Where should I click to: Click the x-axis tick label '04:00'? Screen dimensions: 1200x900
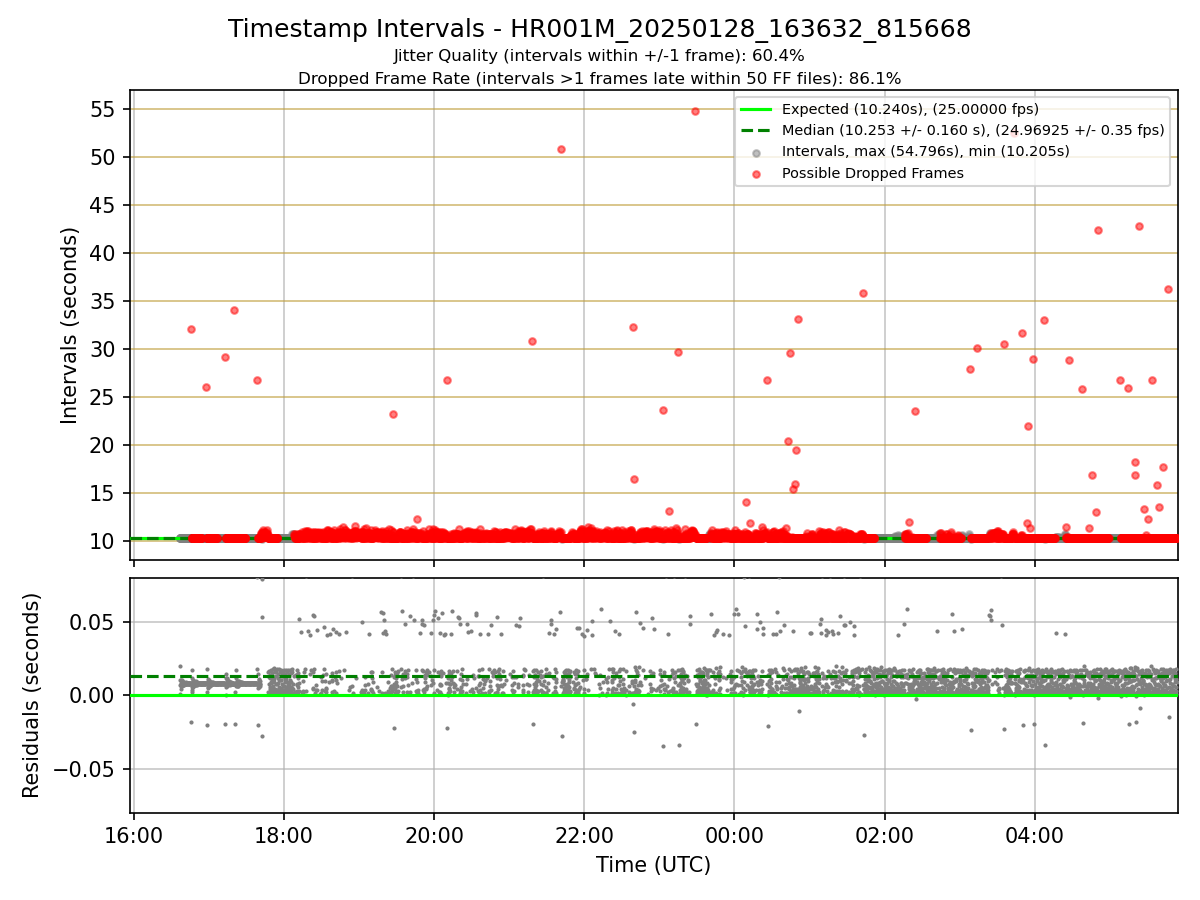point(1034,835)
